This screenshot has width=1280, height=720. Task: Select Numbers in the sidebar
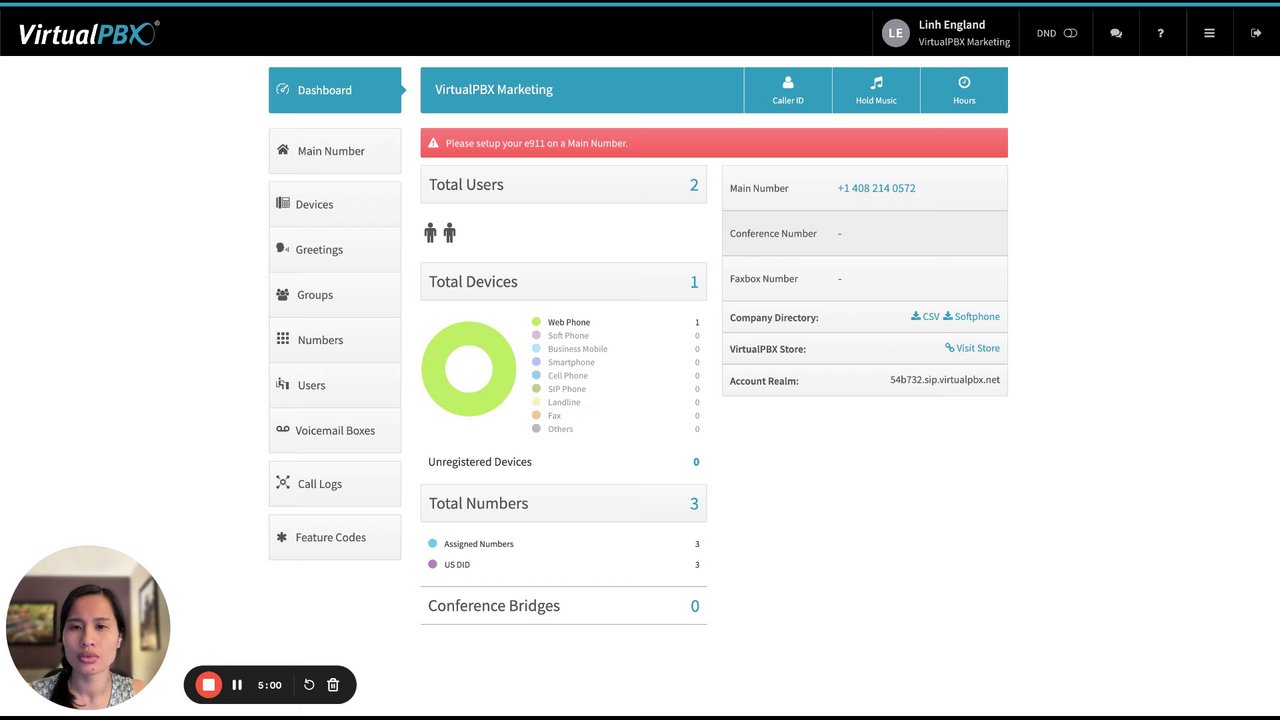335,340
